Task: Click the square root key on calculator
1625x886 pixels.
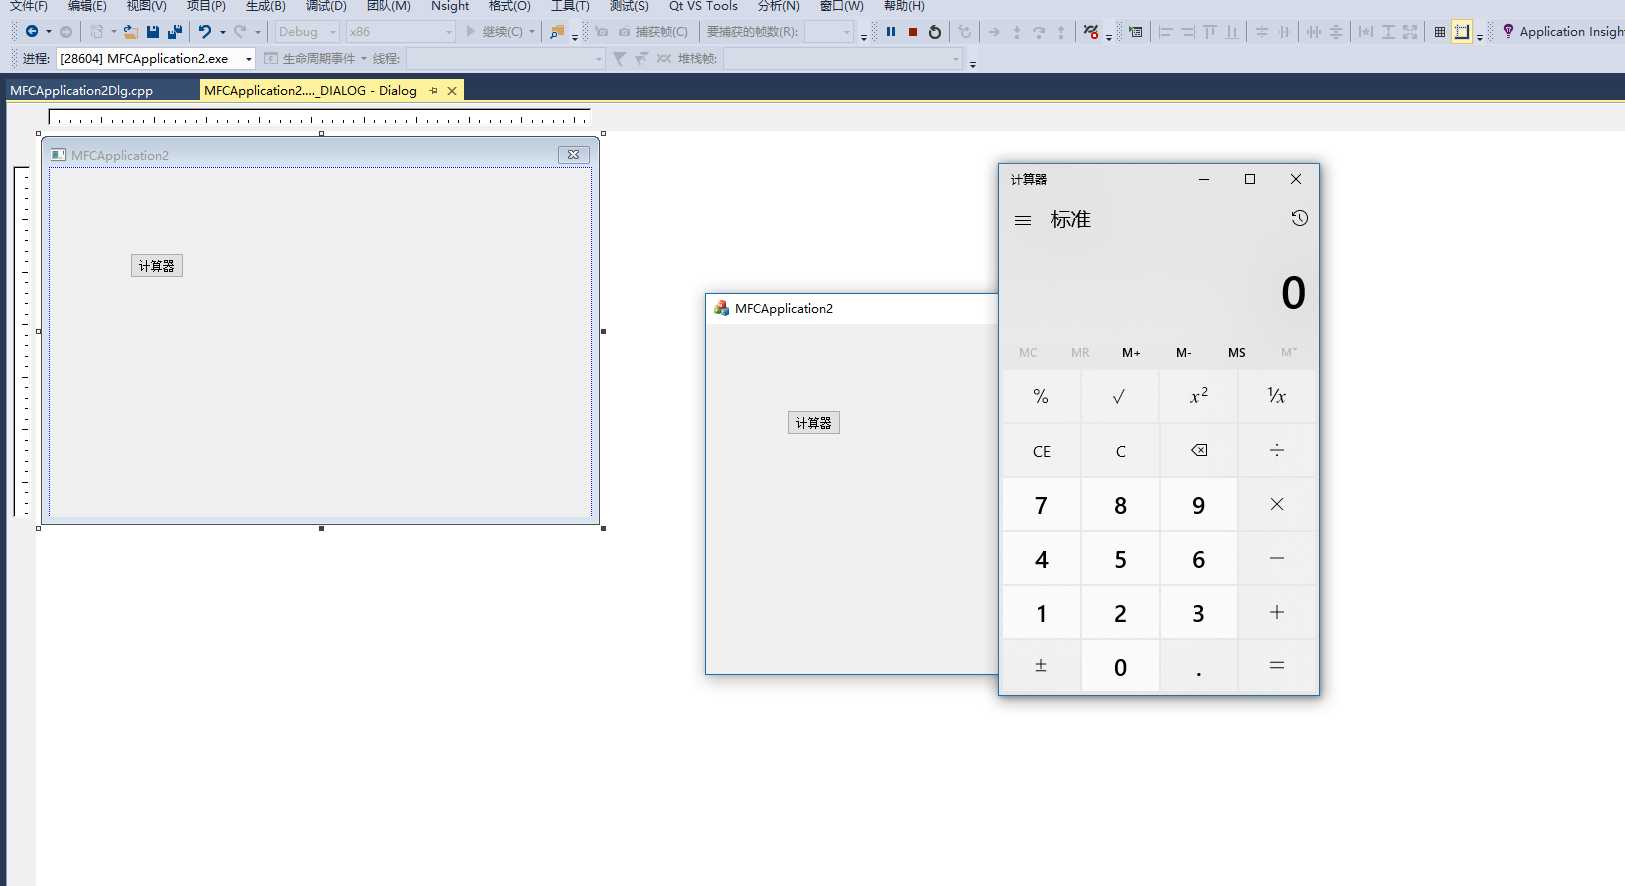Action: coord(1119,396)
